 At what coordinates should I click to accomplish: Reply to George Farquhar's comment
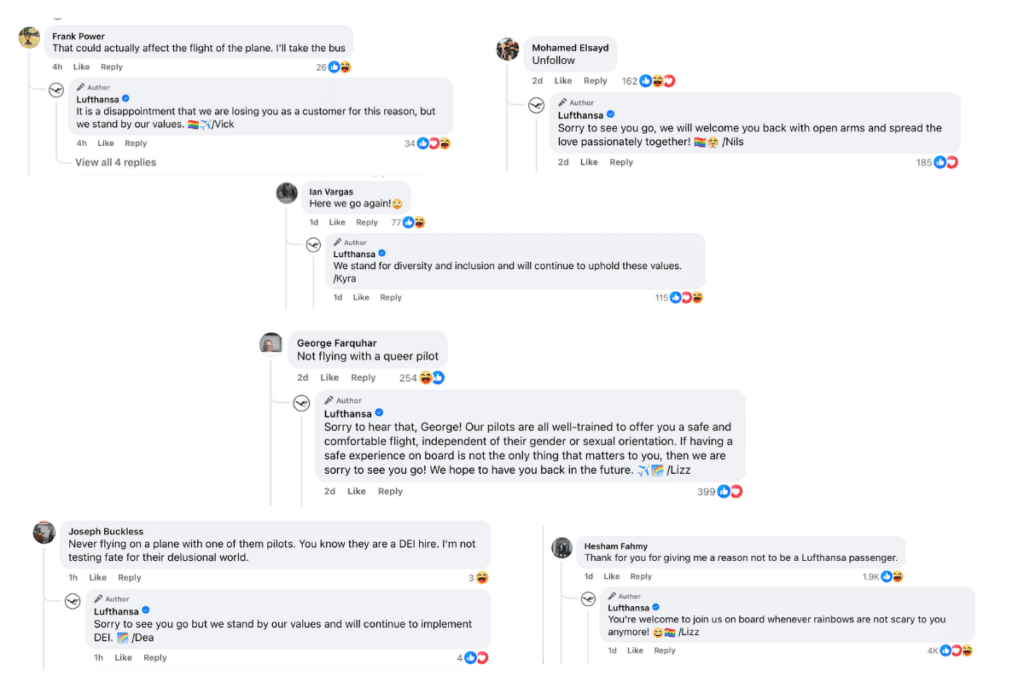click(x=363, y=378)
